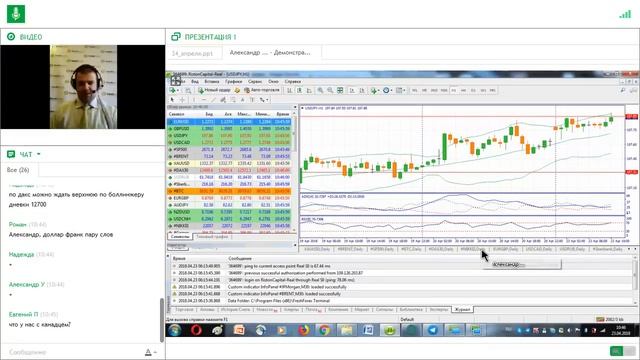
Task: Open MetaEditor using the gold icon
Action: click(237, 90)
